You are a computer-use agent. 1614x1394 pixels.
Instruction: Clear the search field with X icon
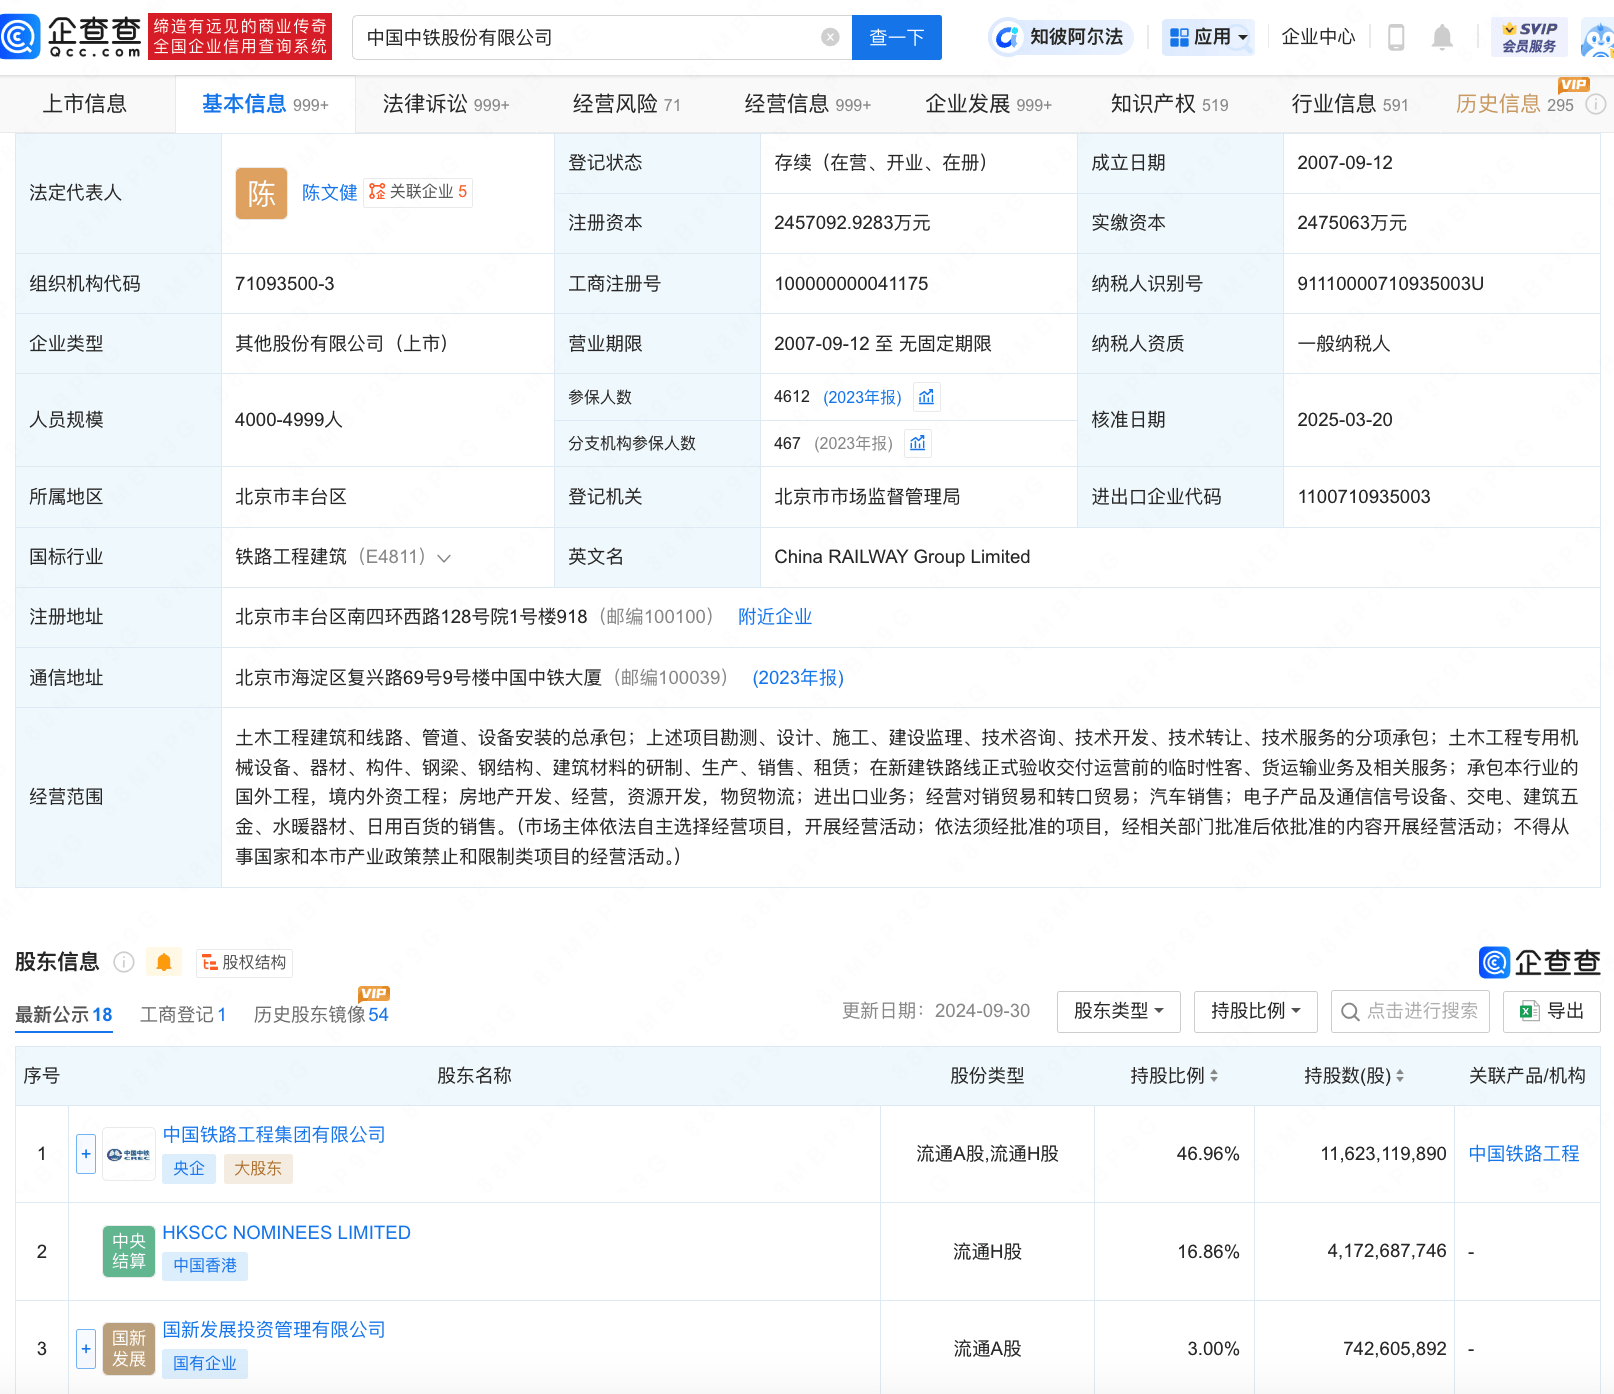point(830,37)
